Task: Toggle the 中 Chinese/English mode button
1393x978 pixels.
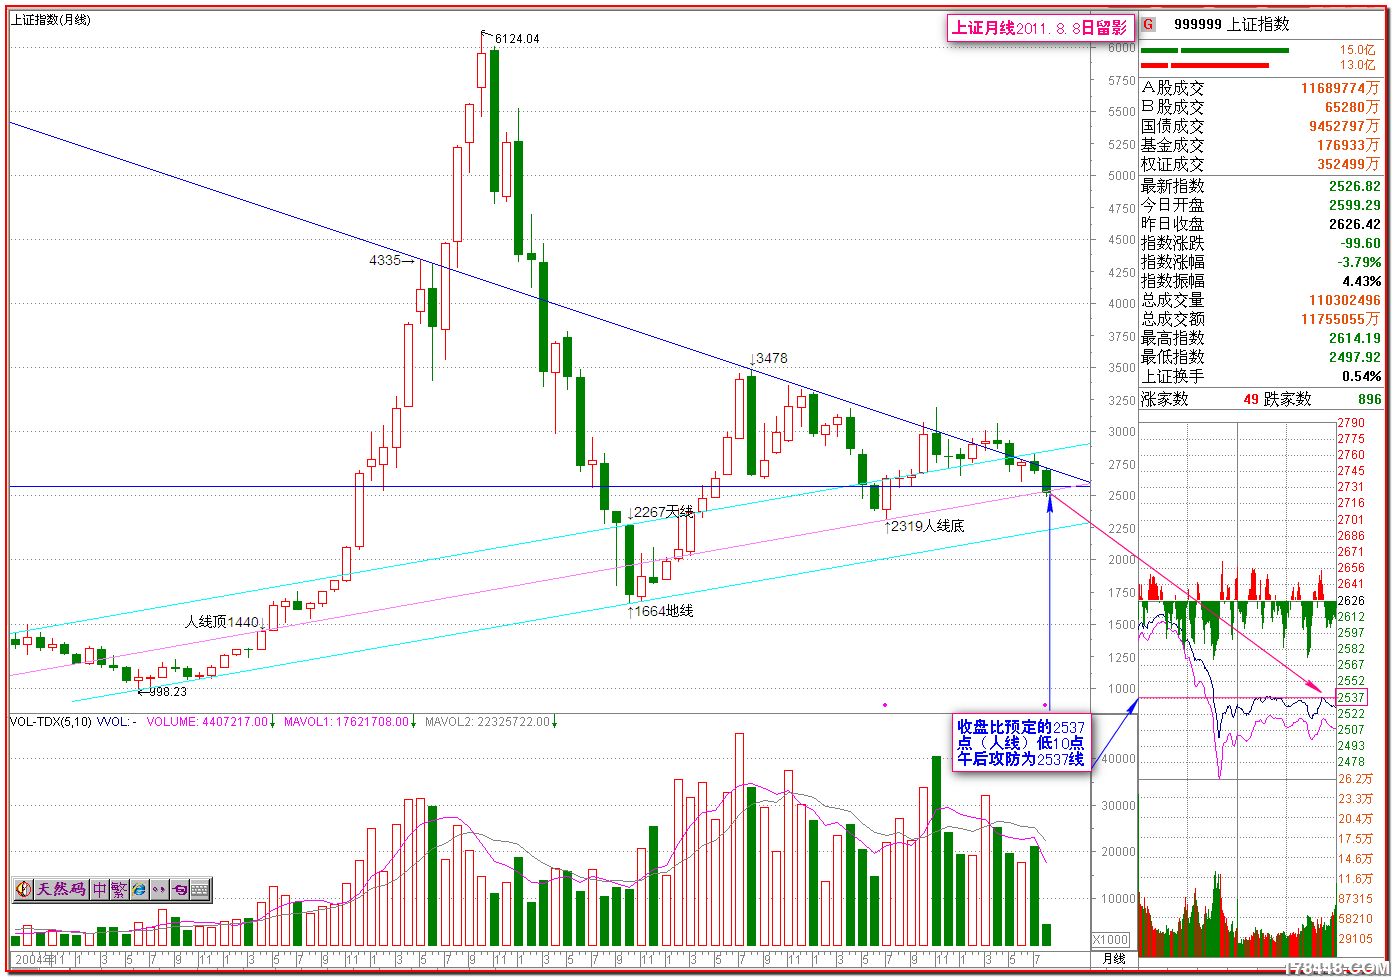Action: (x=100, y=889)
